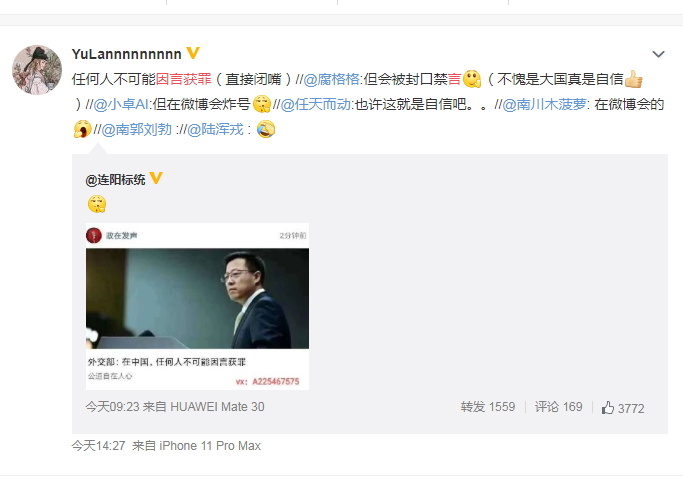
Task: Click the gold V verified badge by YuLannnnnnnnn
Action: [x=193, y=53]
